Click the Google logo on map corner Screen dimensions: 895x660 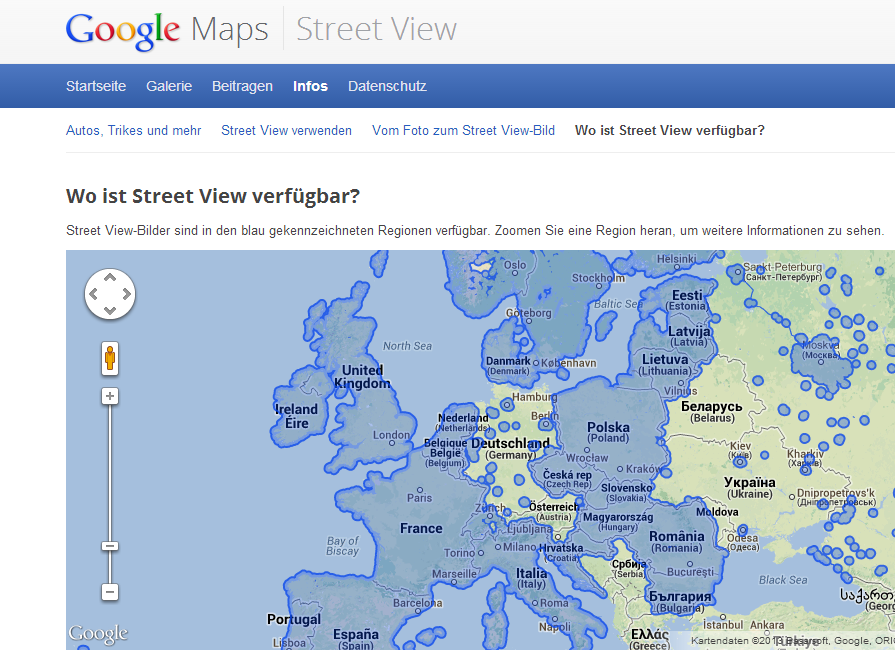point(98,634)
